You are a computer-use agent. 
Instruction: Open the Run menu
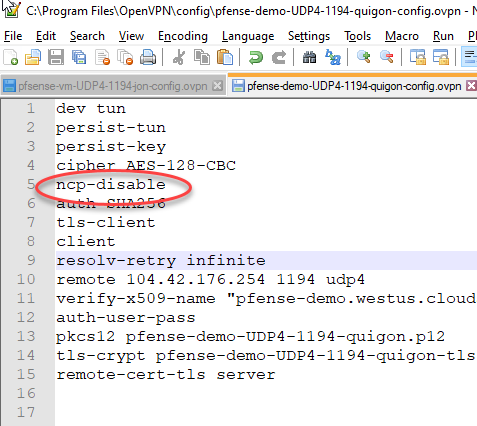pos(443,36)
